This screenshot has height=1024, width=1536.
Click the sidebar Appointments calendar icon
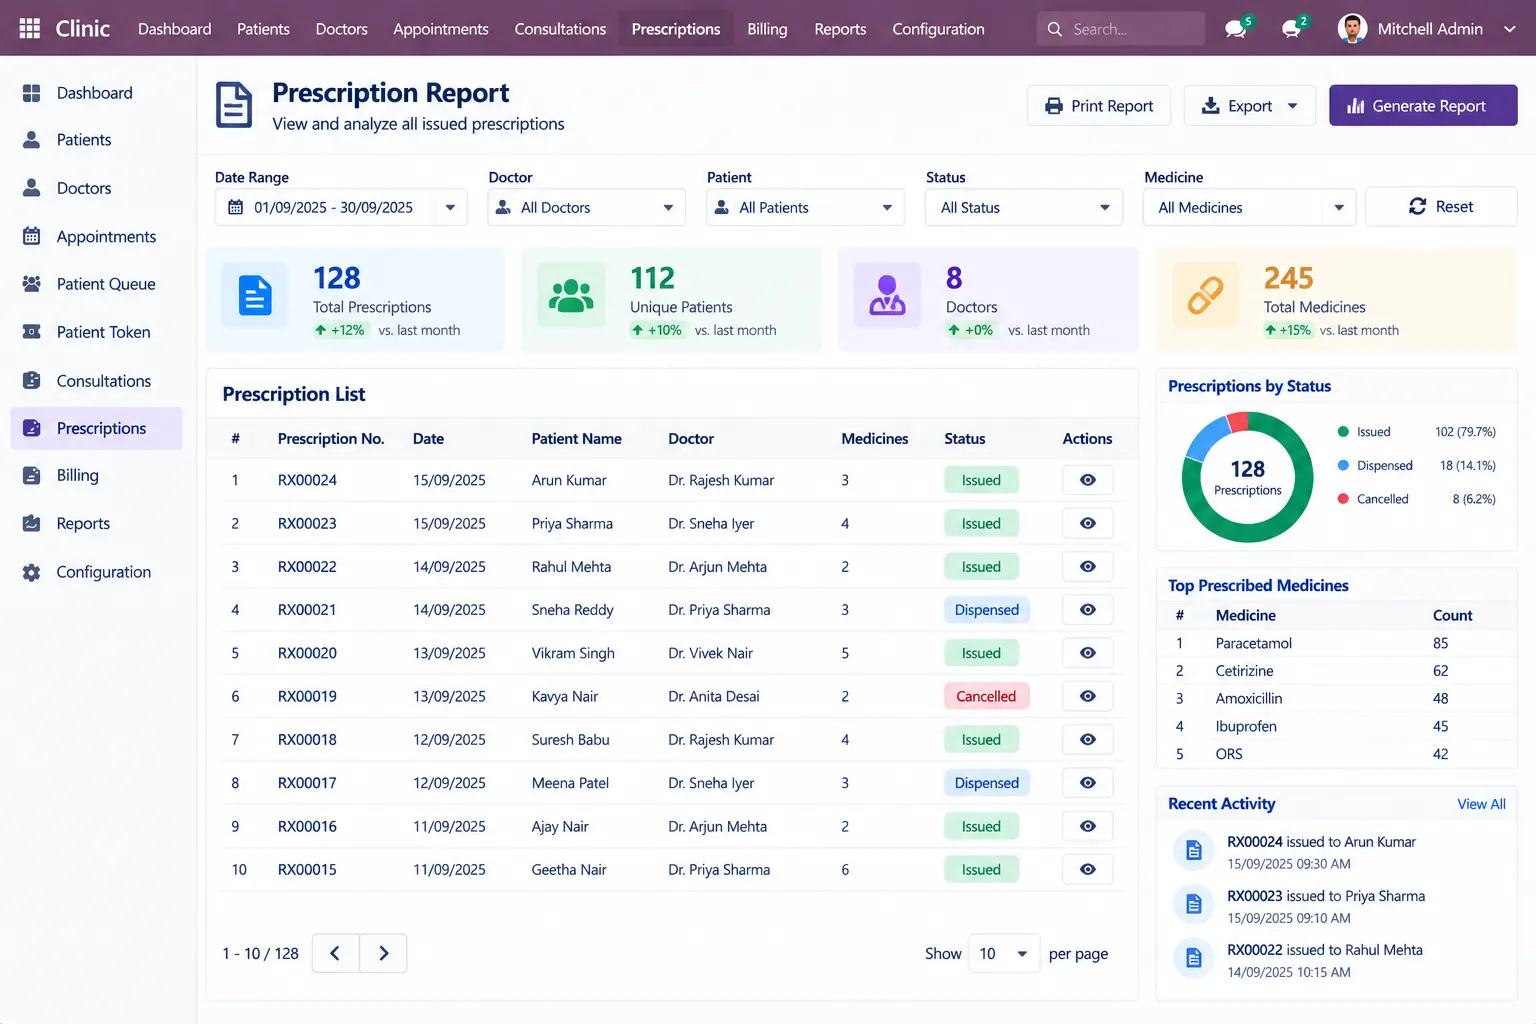(32, 236)
